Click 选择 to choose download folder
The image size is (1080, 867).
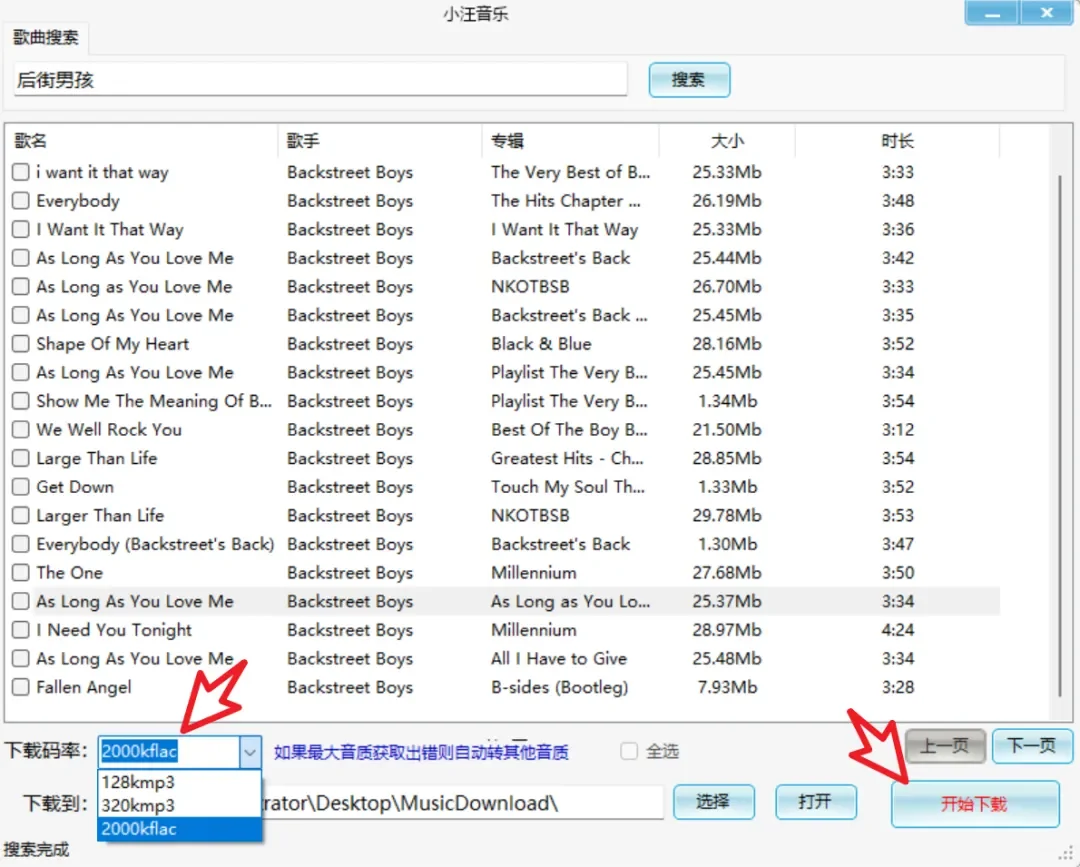(714, 802)
